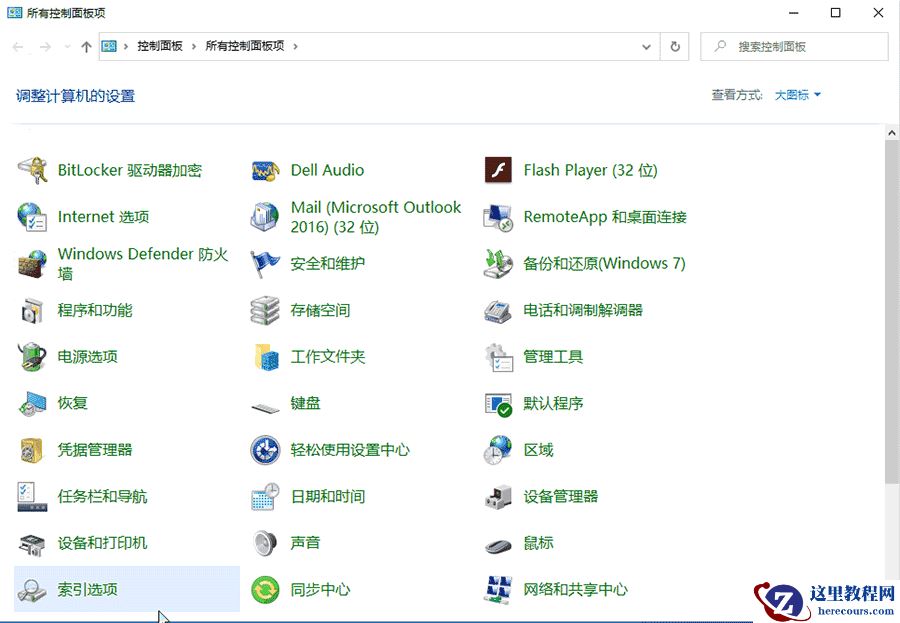Open 网络和共享中心
Image resolution: width=900 pixels, height=623 pixels.
(575, 589)
